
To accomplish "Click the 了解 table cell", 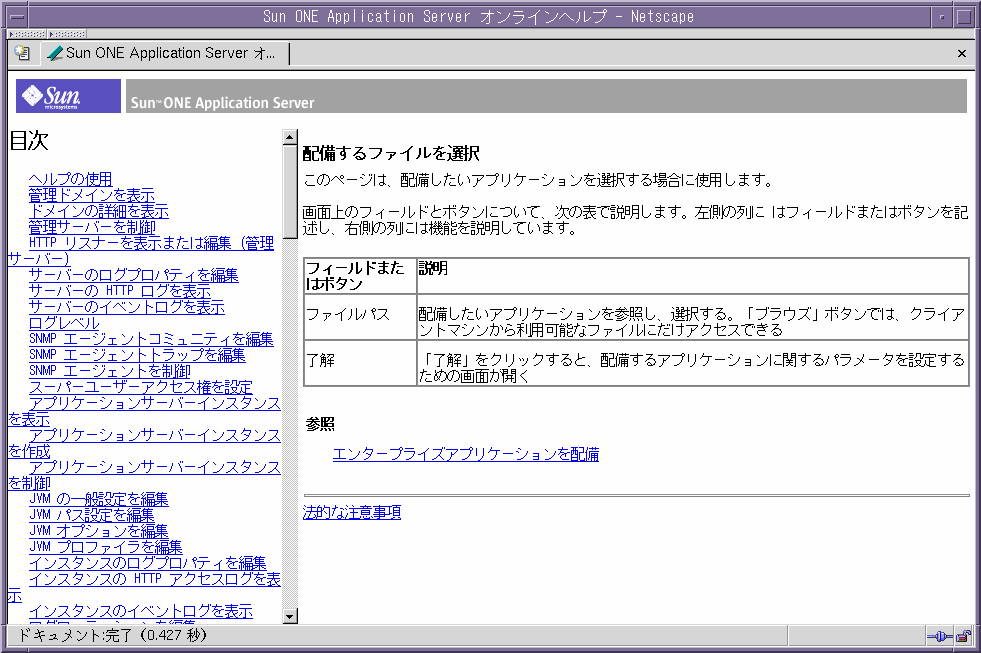I will 360,363.
